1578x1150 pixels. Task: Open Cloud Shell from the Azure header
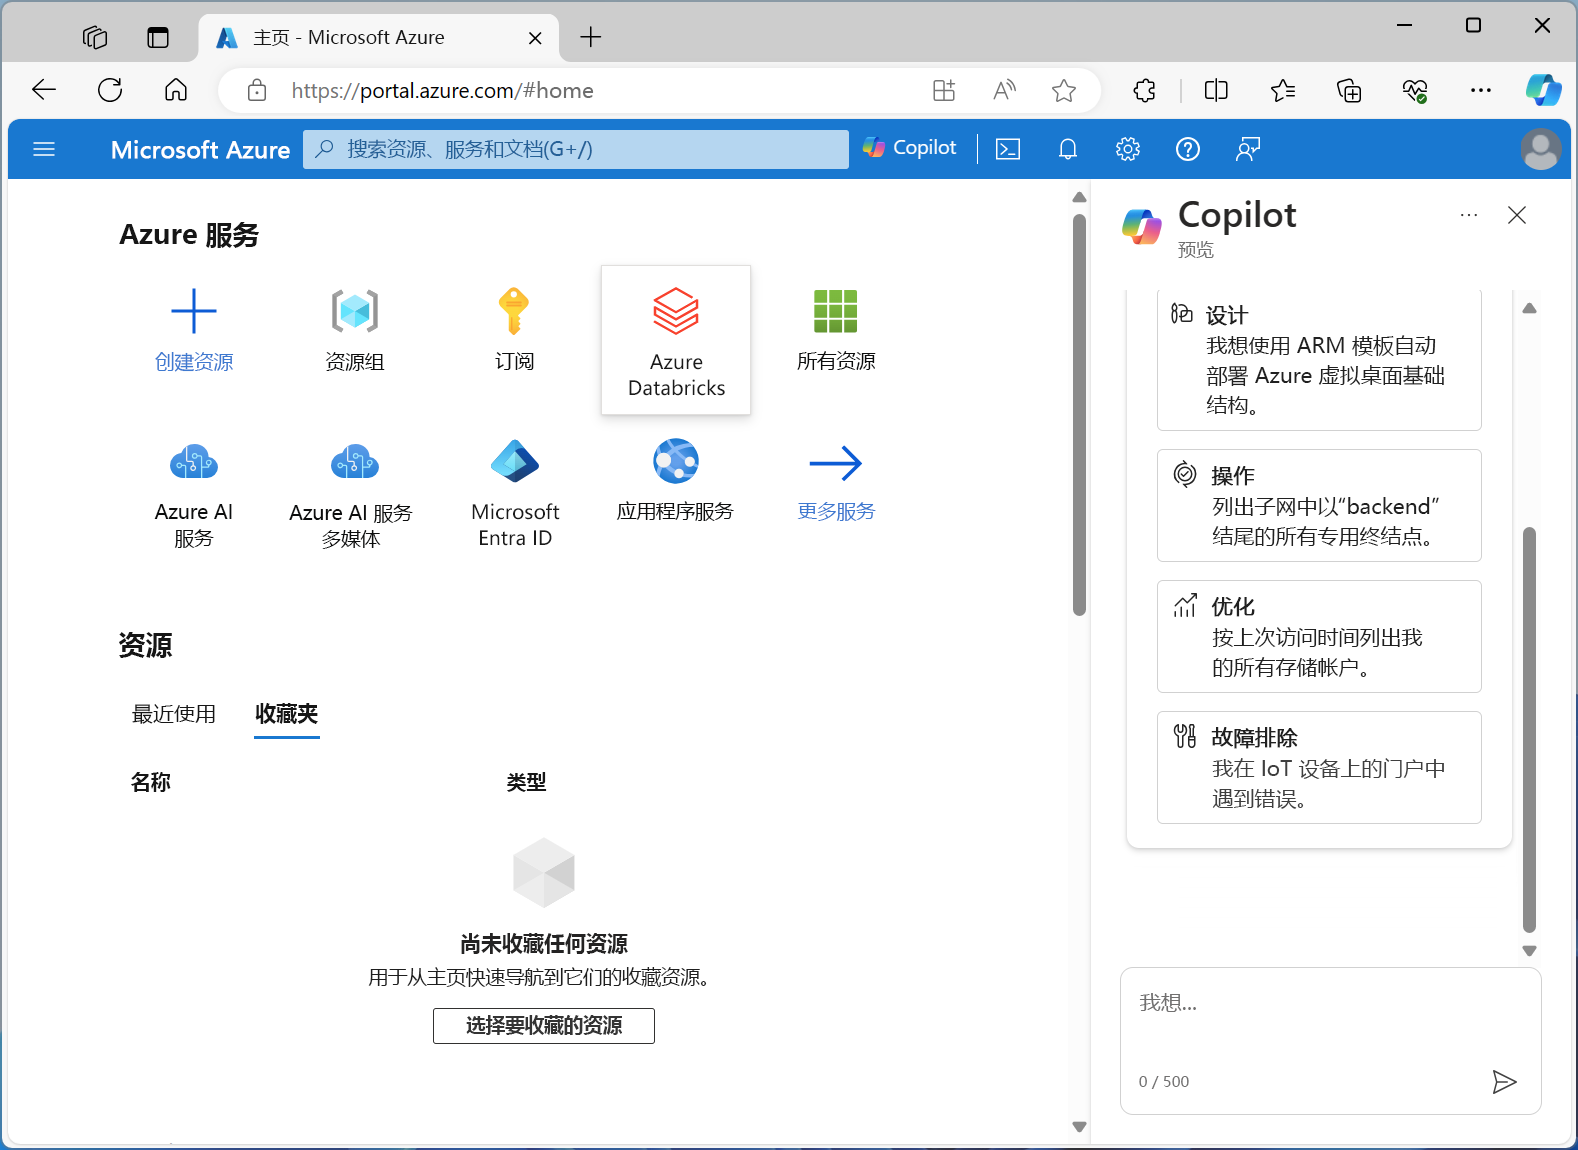pyautogui.click(x=1008, y=149)
